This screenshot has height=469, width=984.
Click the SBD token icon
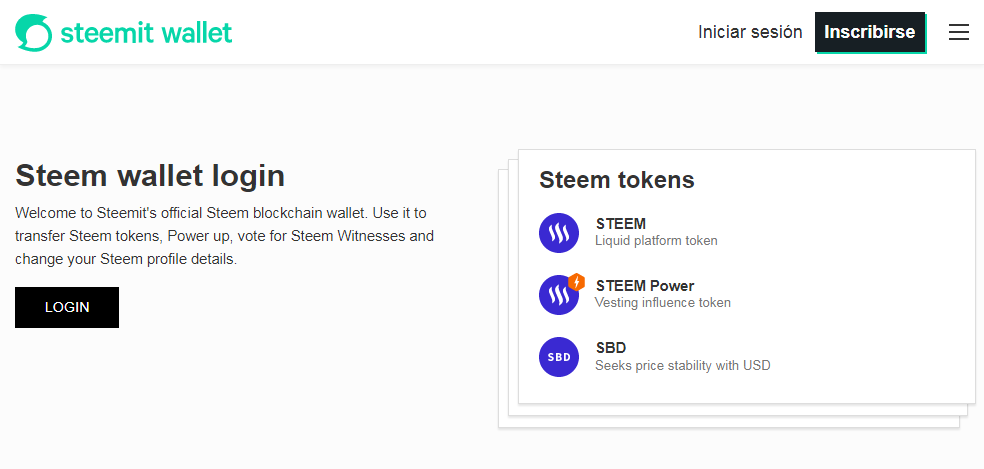[559, 357]
